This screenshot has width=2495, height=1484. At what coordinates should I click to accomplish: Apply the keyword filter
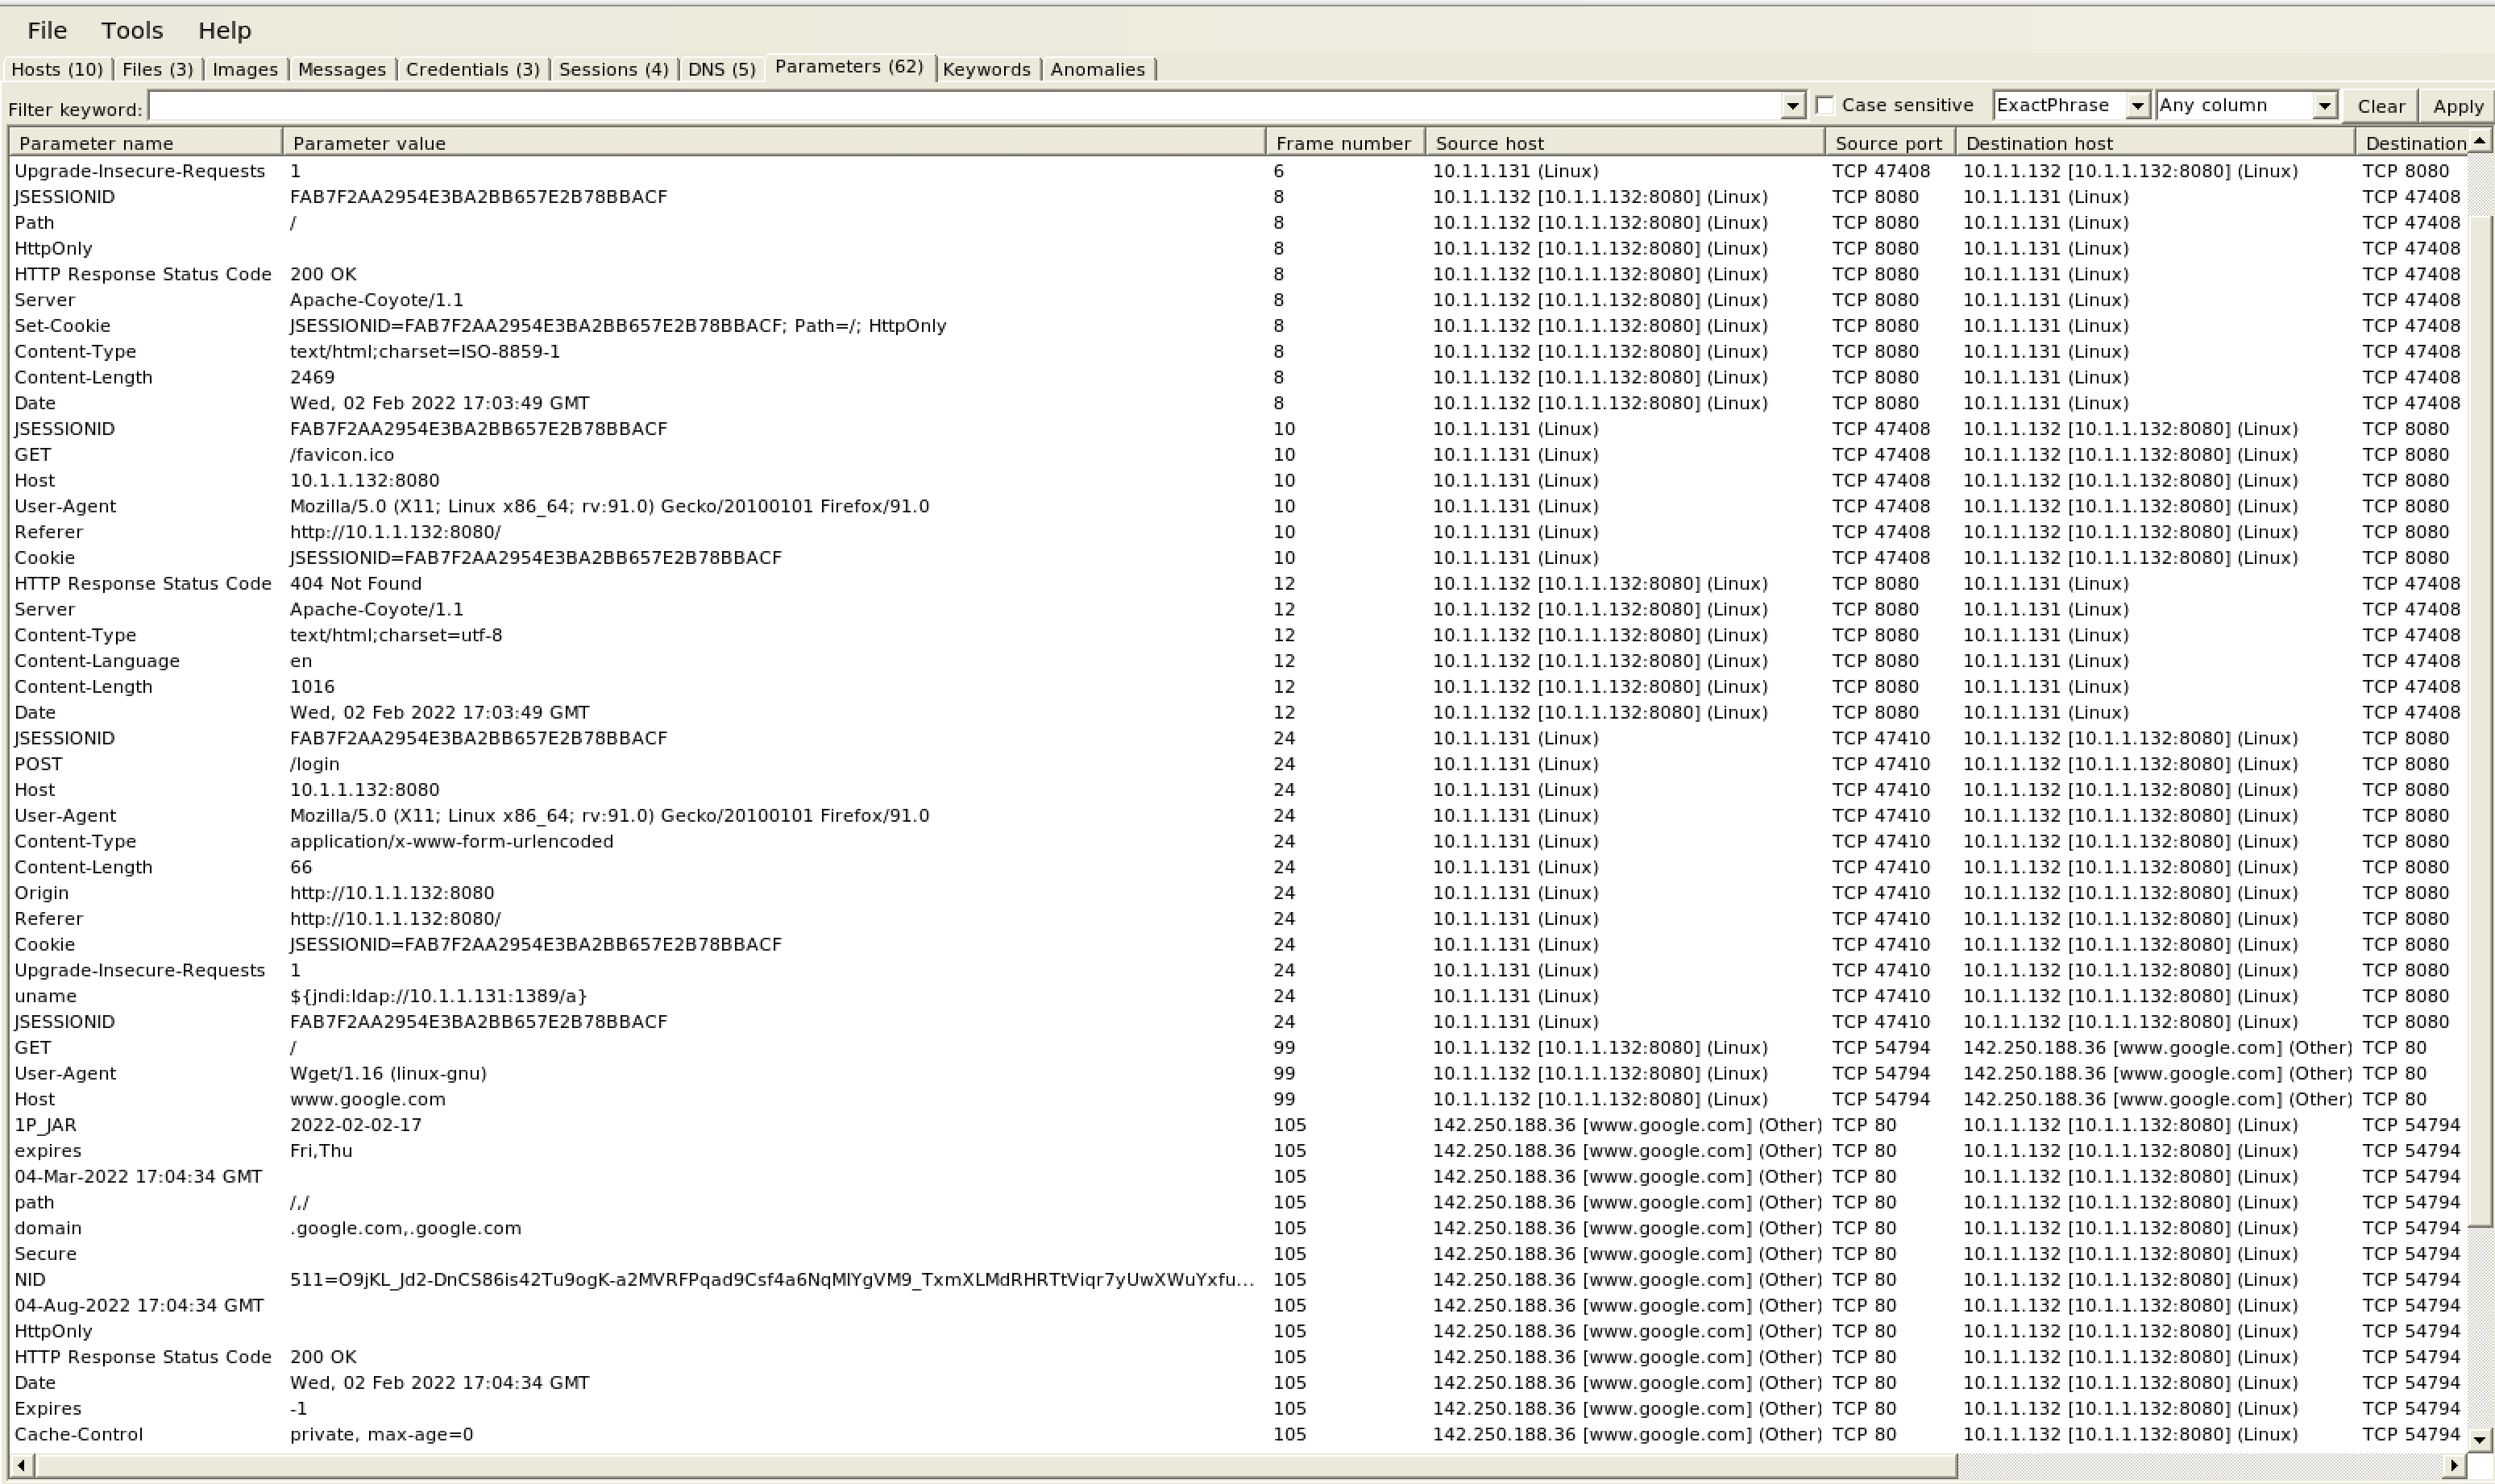click(2459, 105)
